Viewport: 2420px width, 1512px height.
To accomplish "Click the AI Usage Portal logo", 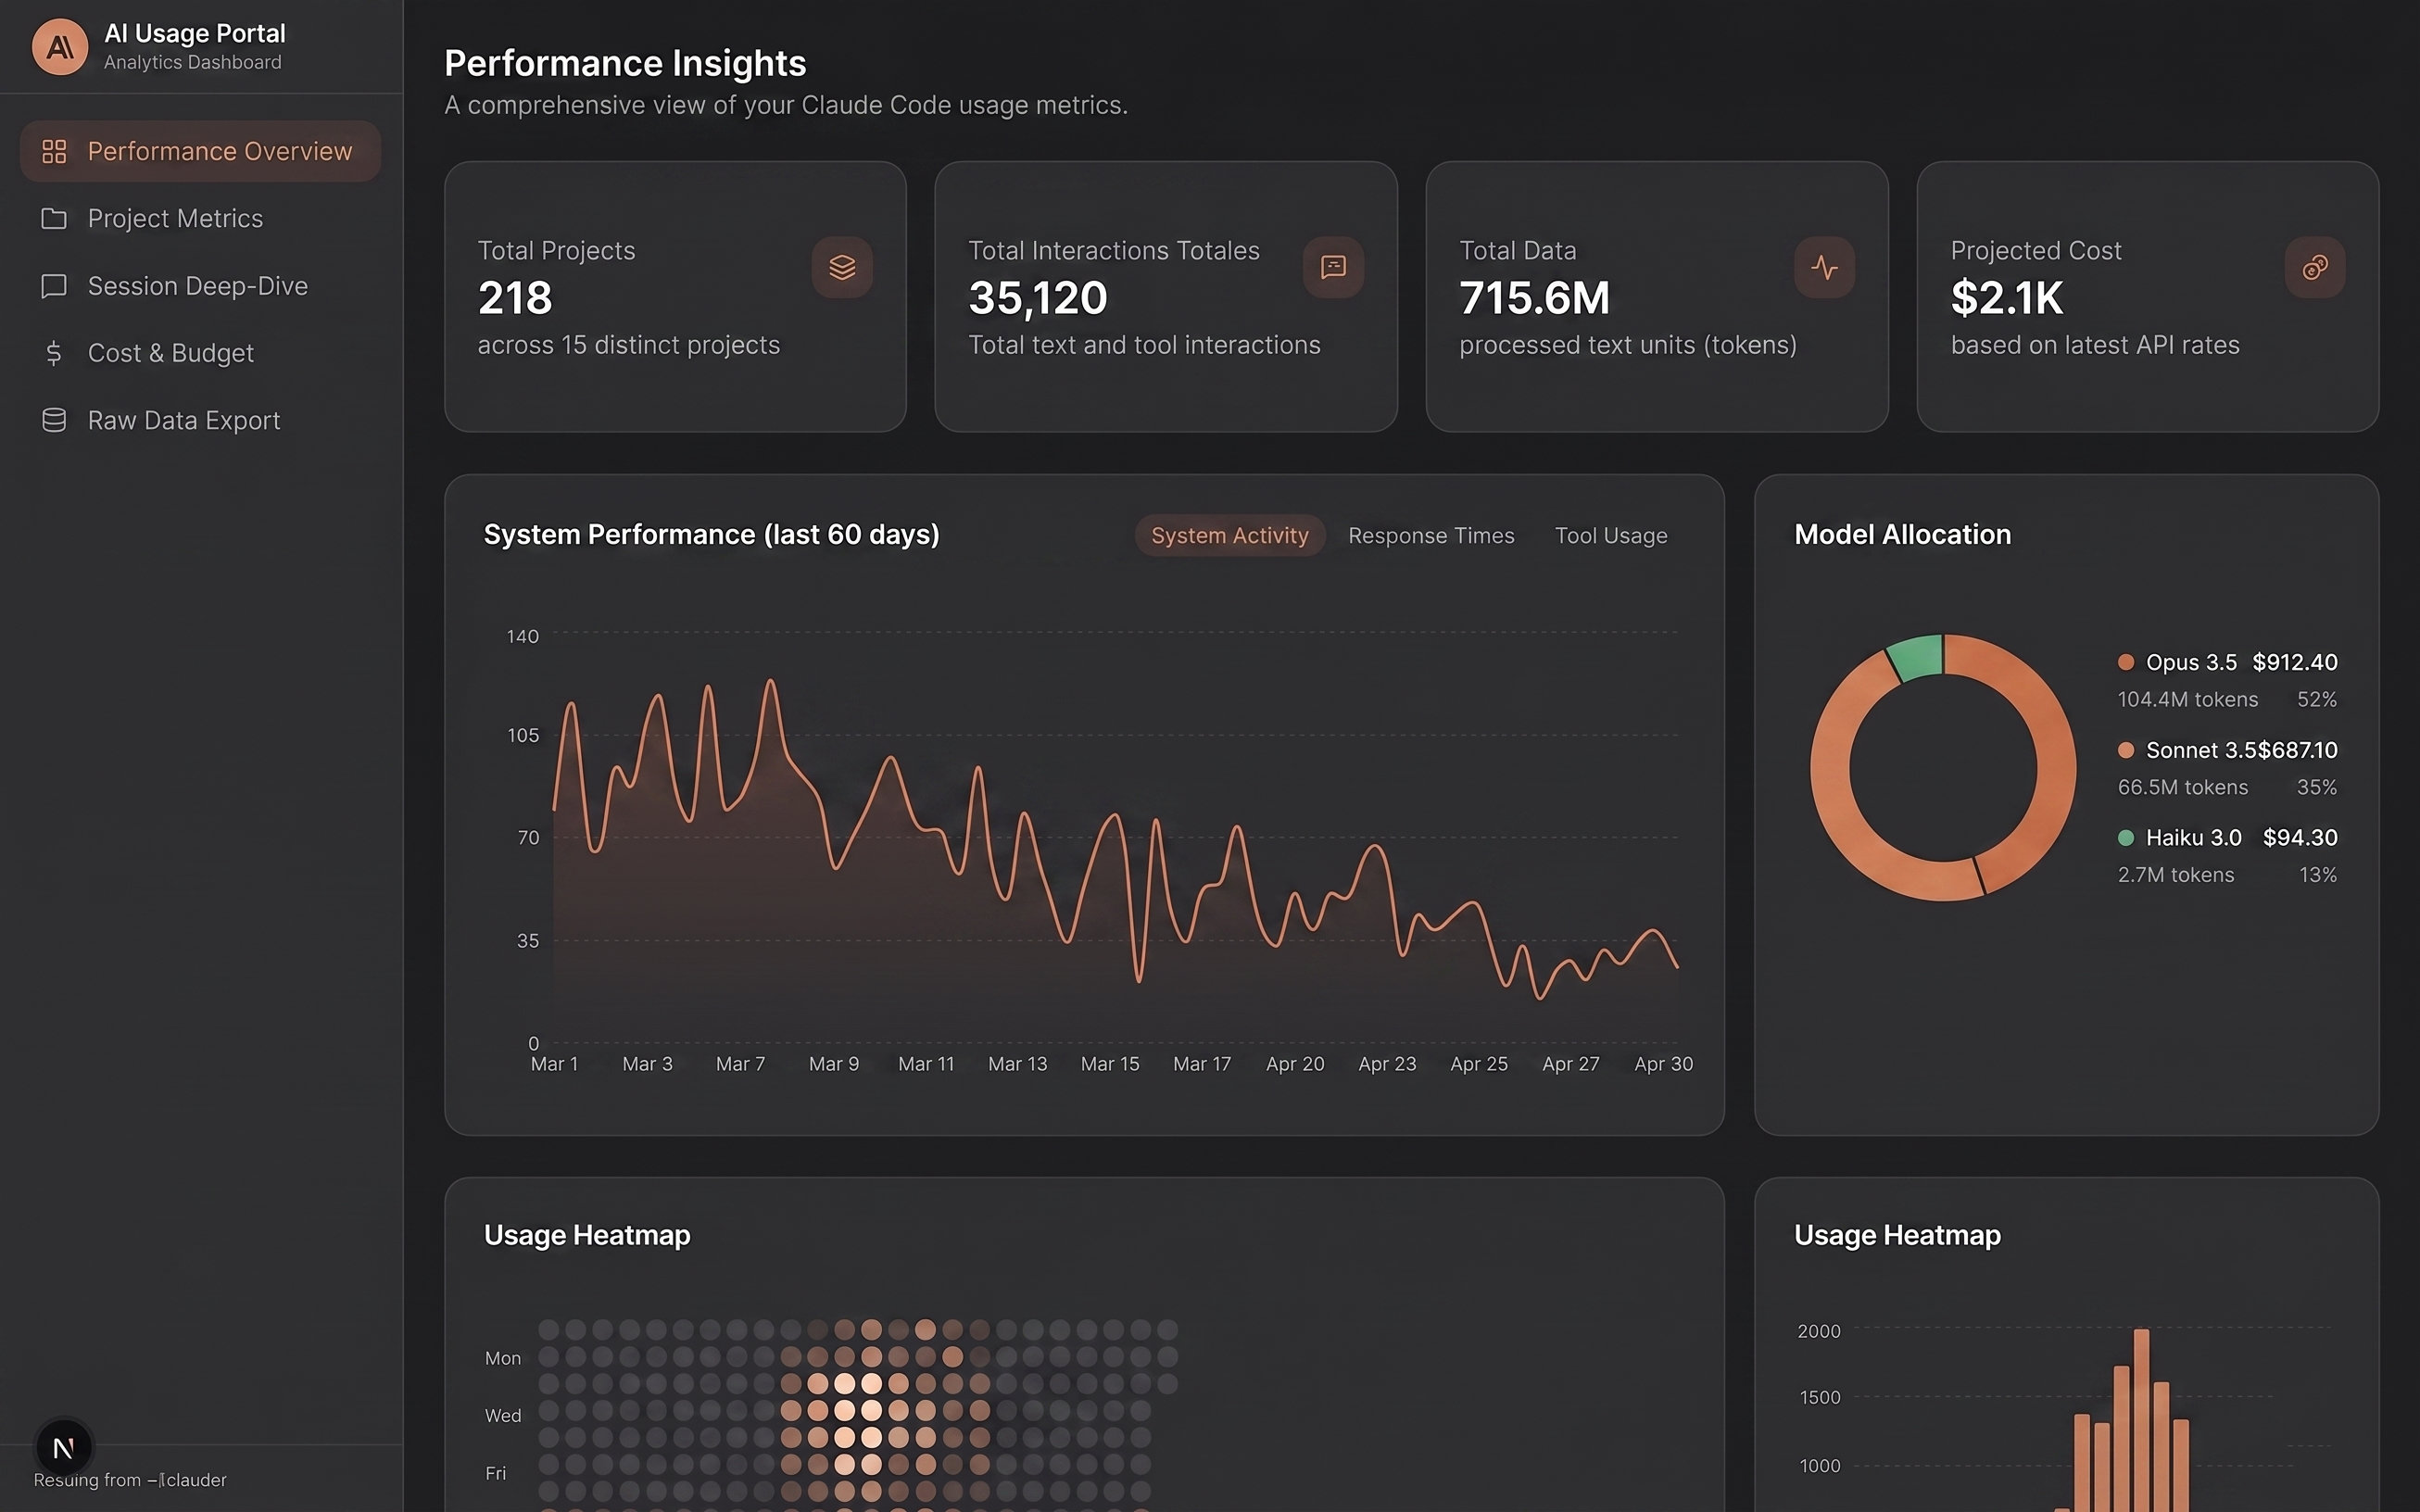I will coord(60,47).
